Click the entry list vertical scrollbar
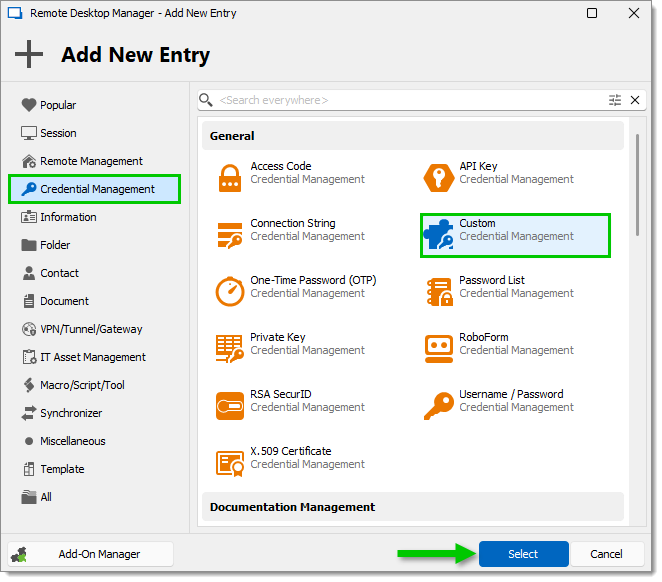This screenshot has width=662, height=582. tap(637, 185)
